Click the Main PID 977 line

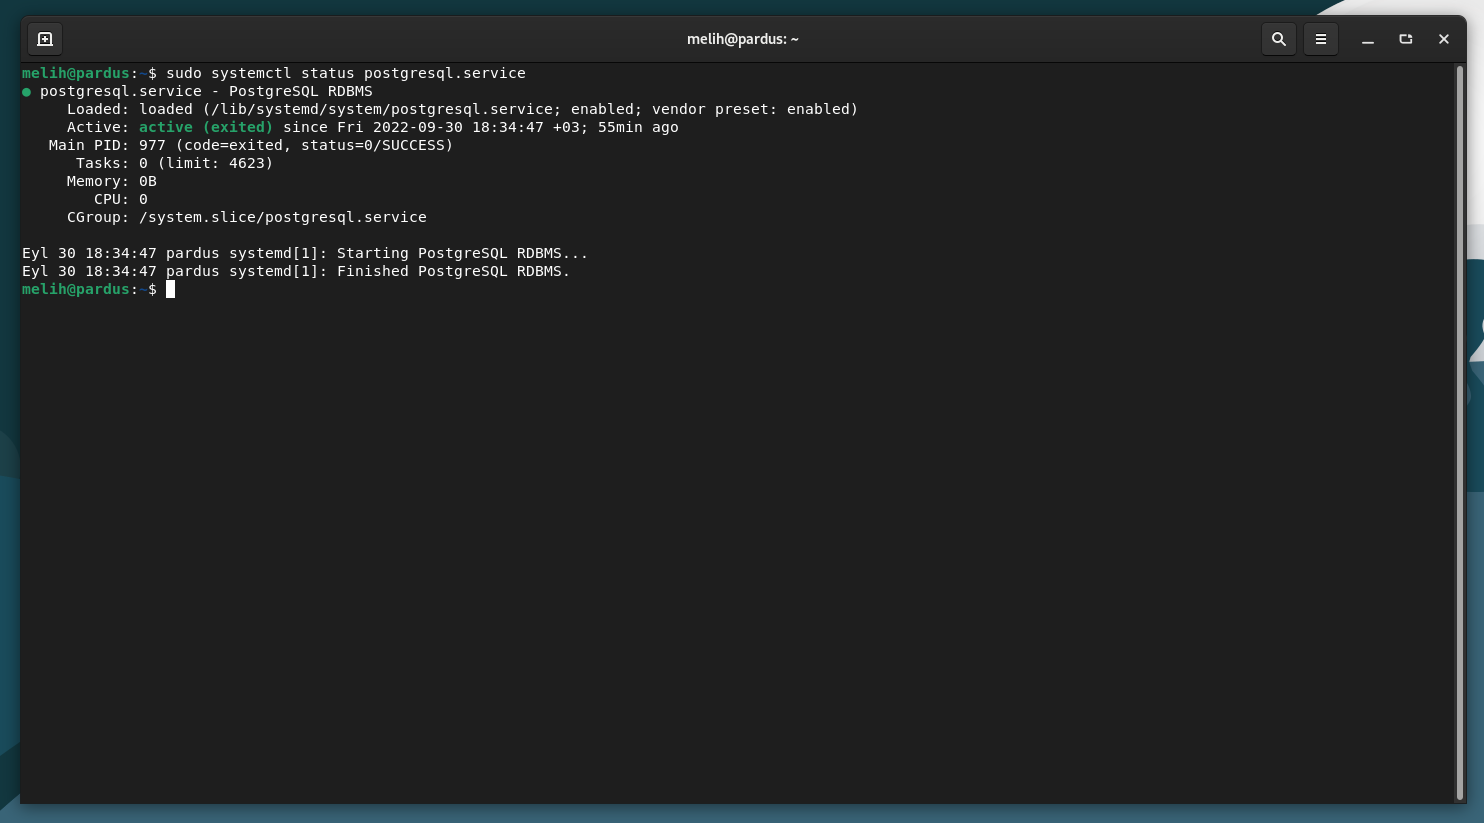tap(251, 145)
